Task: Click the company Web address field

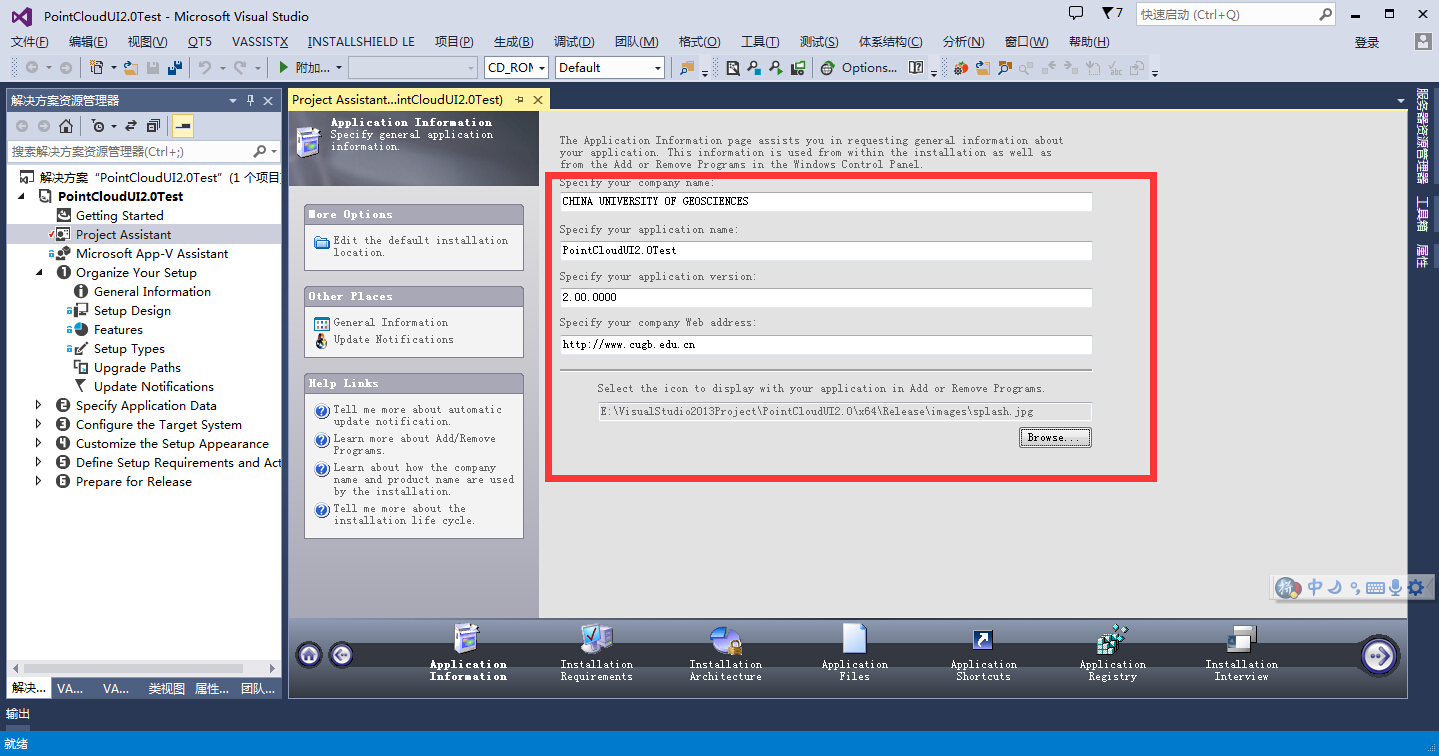Action: (826, 345)
